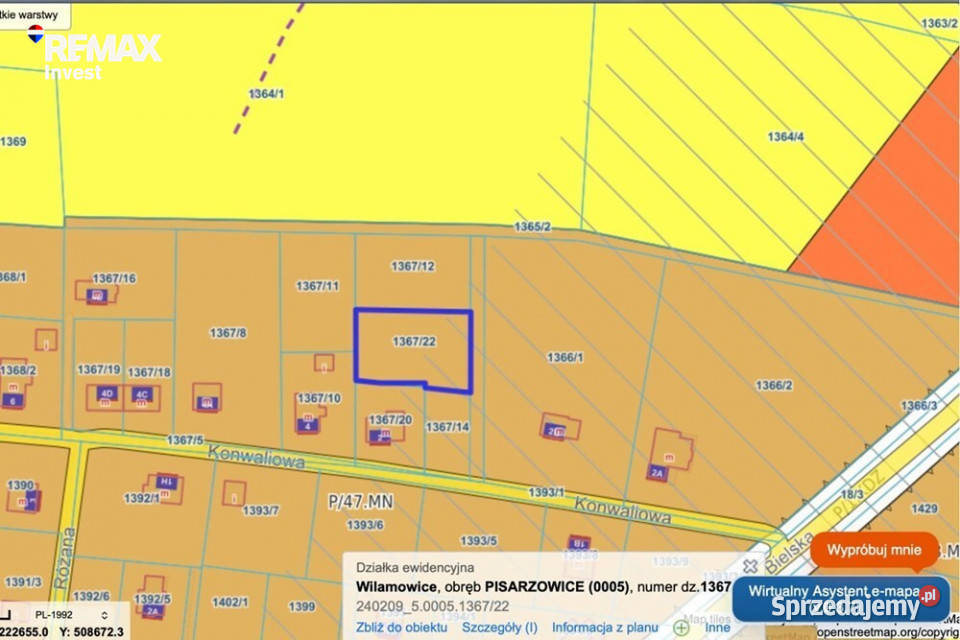Click building marker 6 on parcel 1368/2
The height and width of the screenshot is (640, 960).
tap(12, 401)
